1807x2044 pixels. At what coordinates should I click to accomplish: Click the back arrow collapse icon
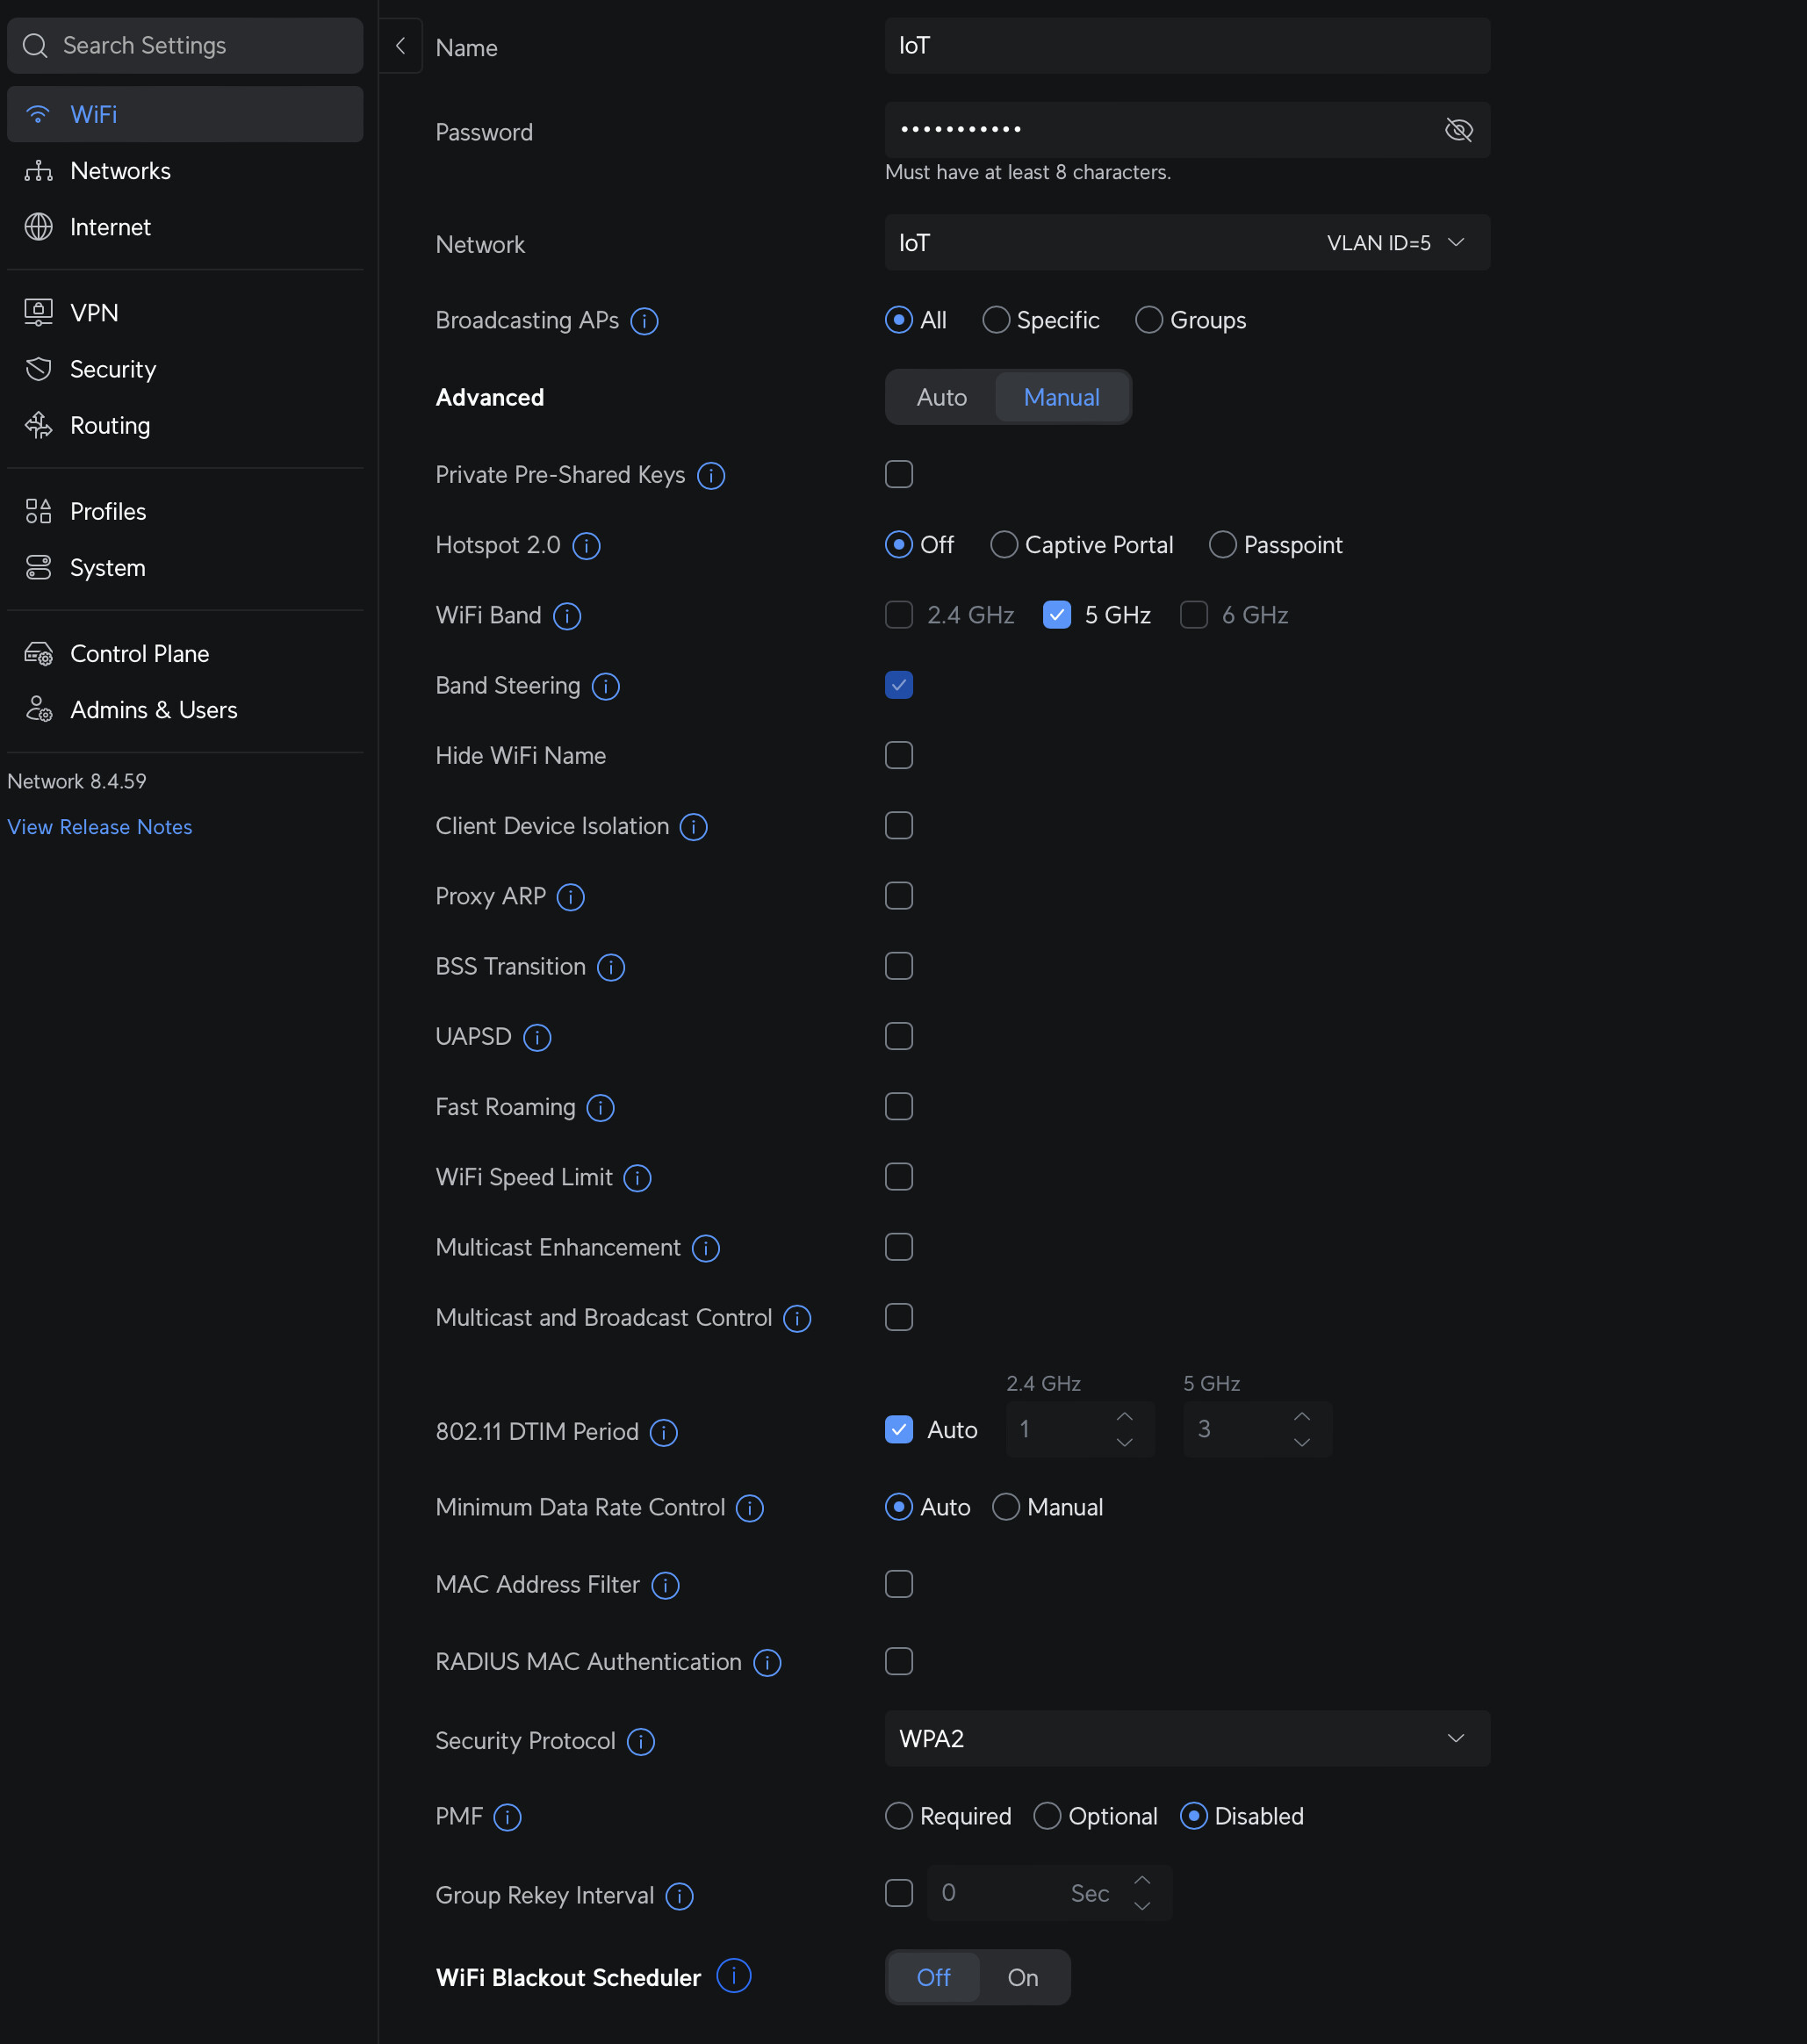coord(400,46)
